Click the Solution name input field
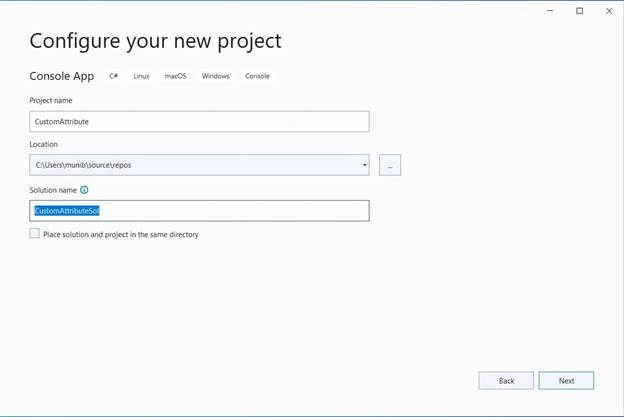Image resolution: width=624 pixels, height=417 pixels. pos(199,211)
